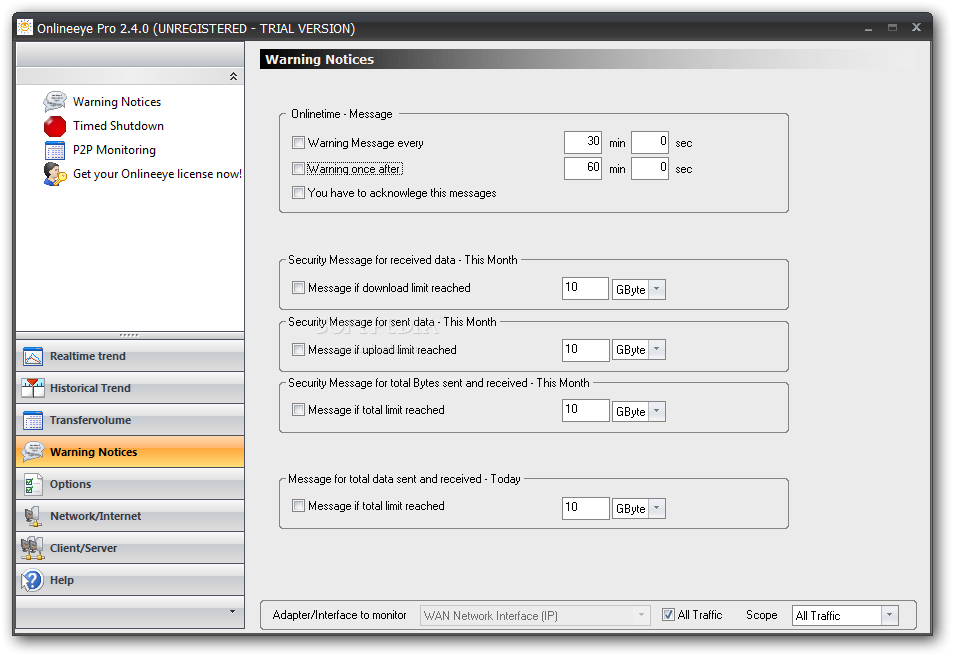Open monthly total limit GByte dropdown

coord(656,412)
